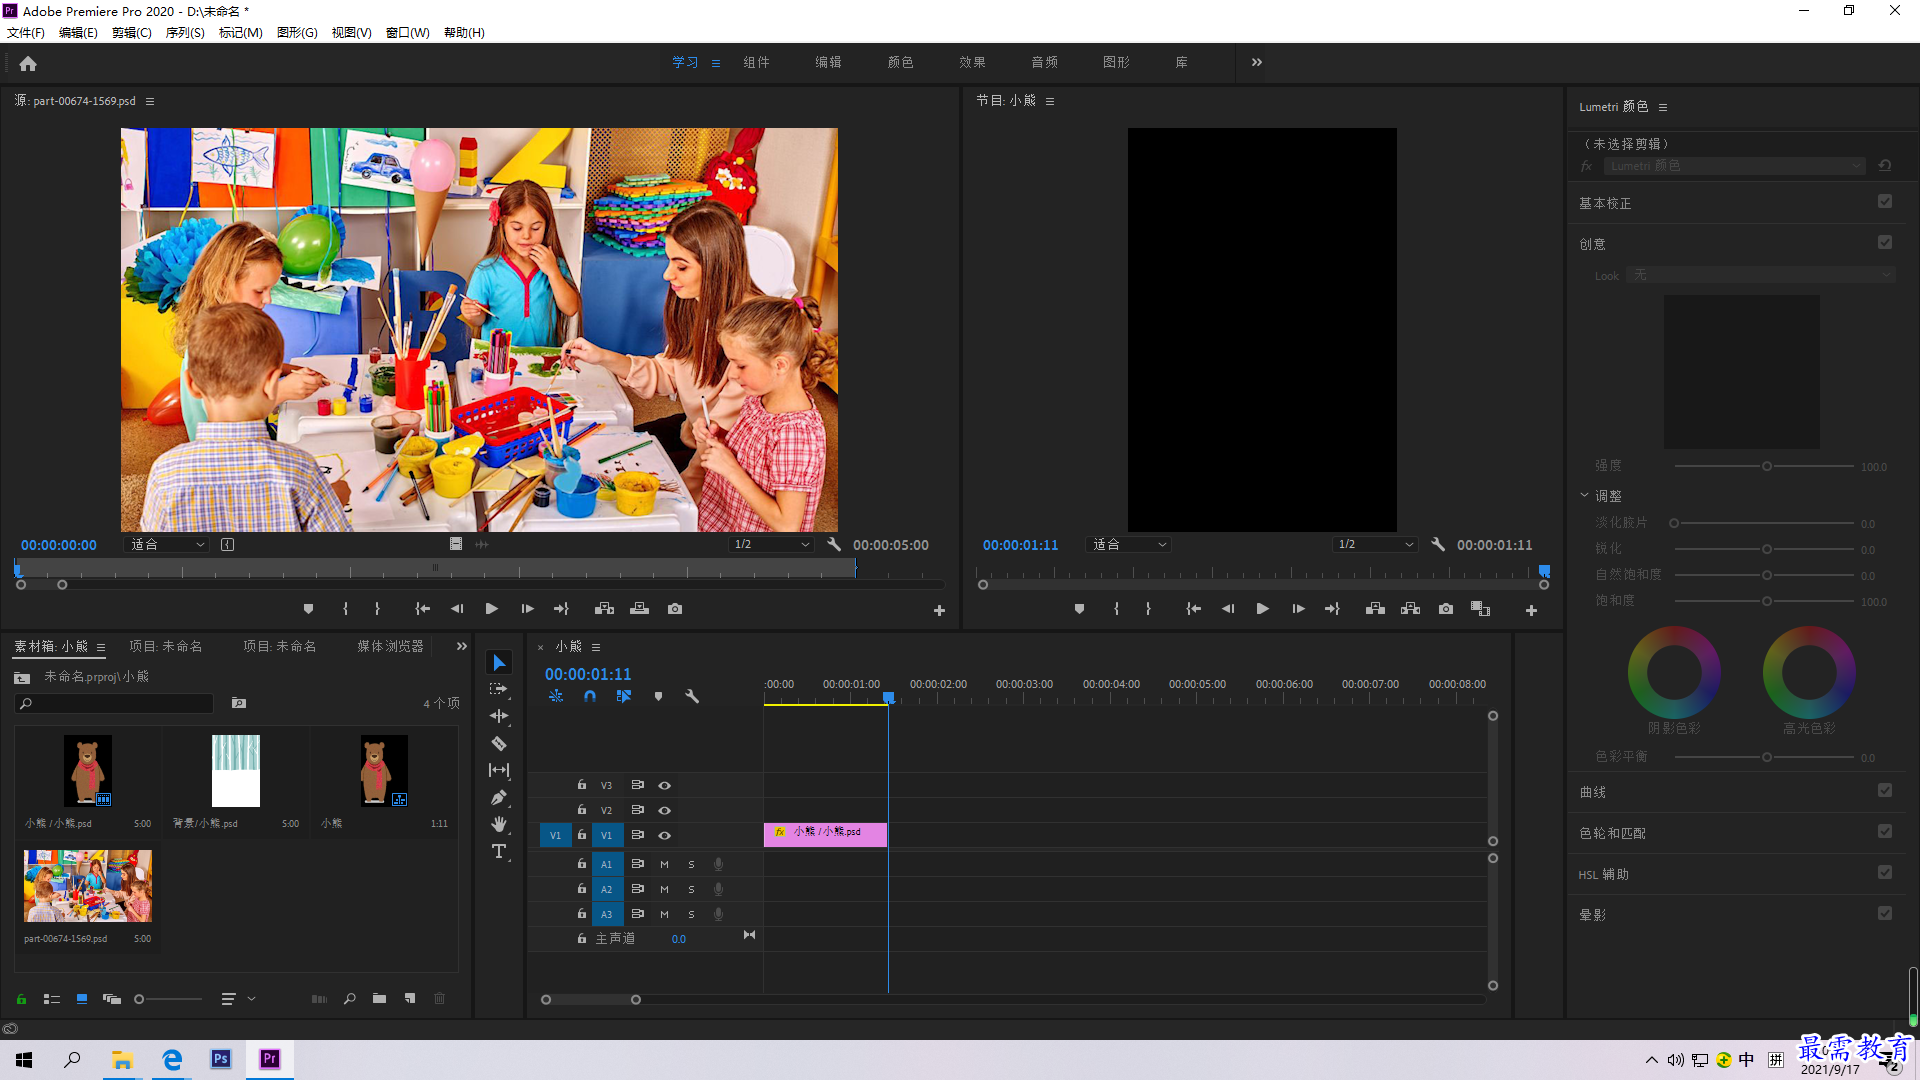Select the Hand tool
Screen dimensions: 1920x1080
(499, 824)
